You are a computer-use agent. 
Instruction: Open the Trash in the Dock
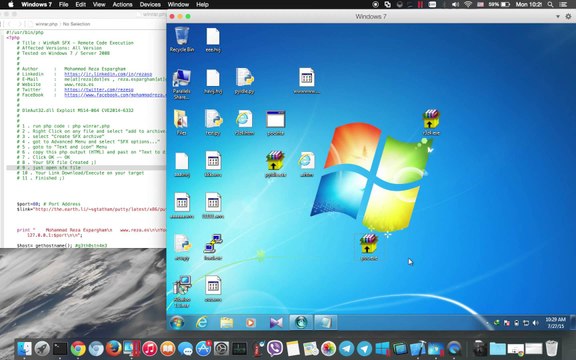click(x=551, y=348)
